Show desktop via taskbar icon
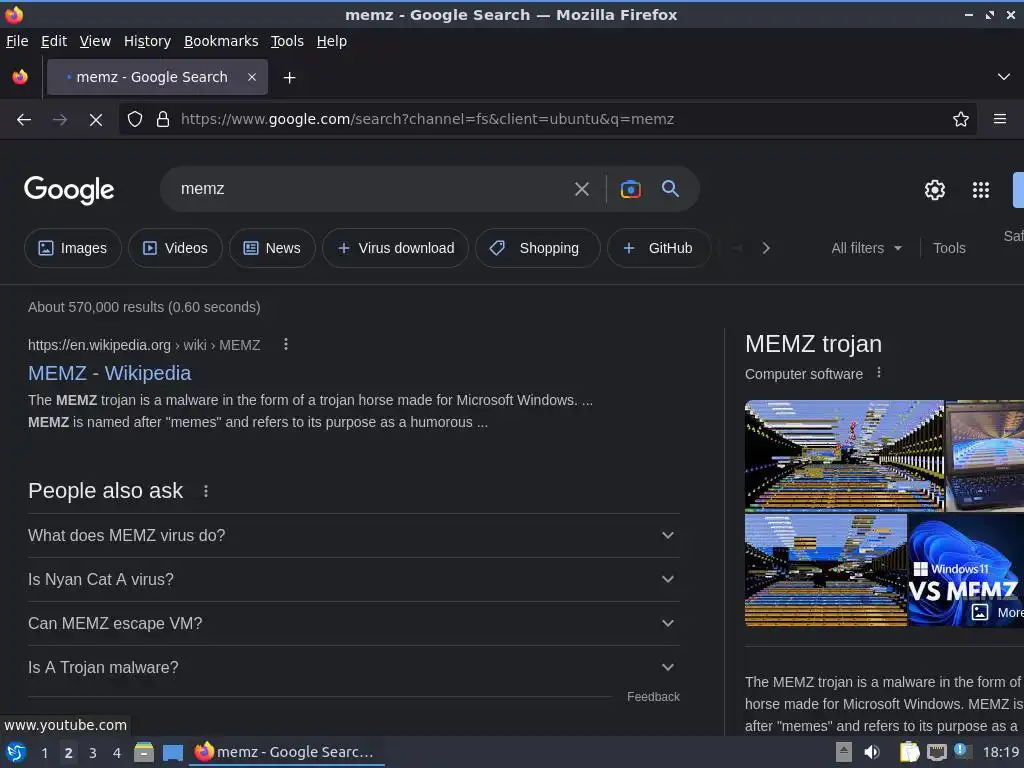Image resolution: width=1024 pixels, height=768 pixels. tap(172, 752)
